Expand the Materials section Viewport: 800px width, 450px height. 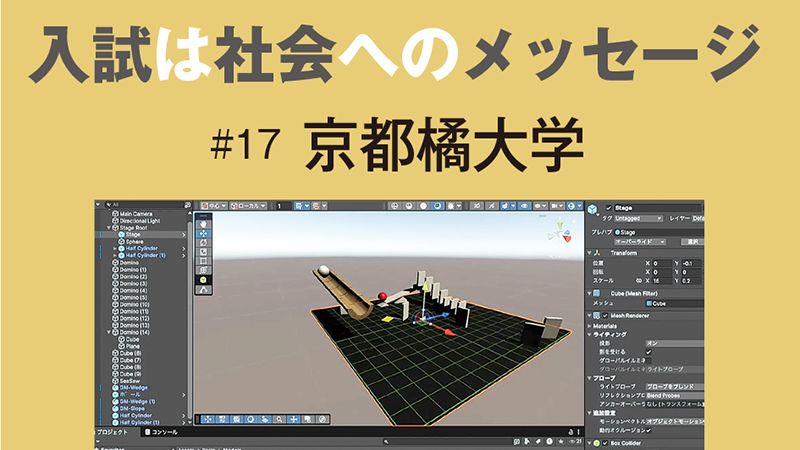590,326
